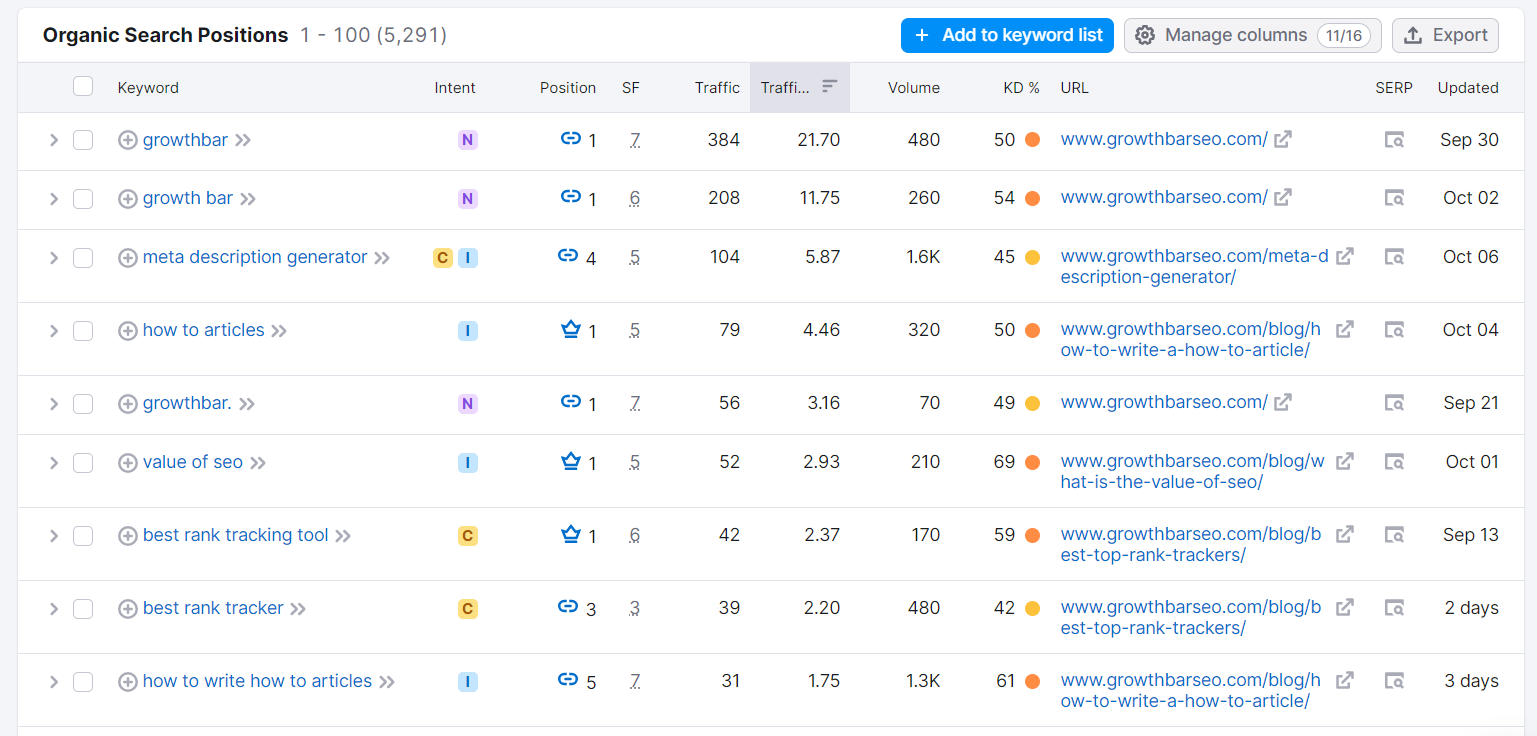View SERP snapshot for 'how to articles'
Screen dimensions: 1537x736
(x=1394, y=330)
